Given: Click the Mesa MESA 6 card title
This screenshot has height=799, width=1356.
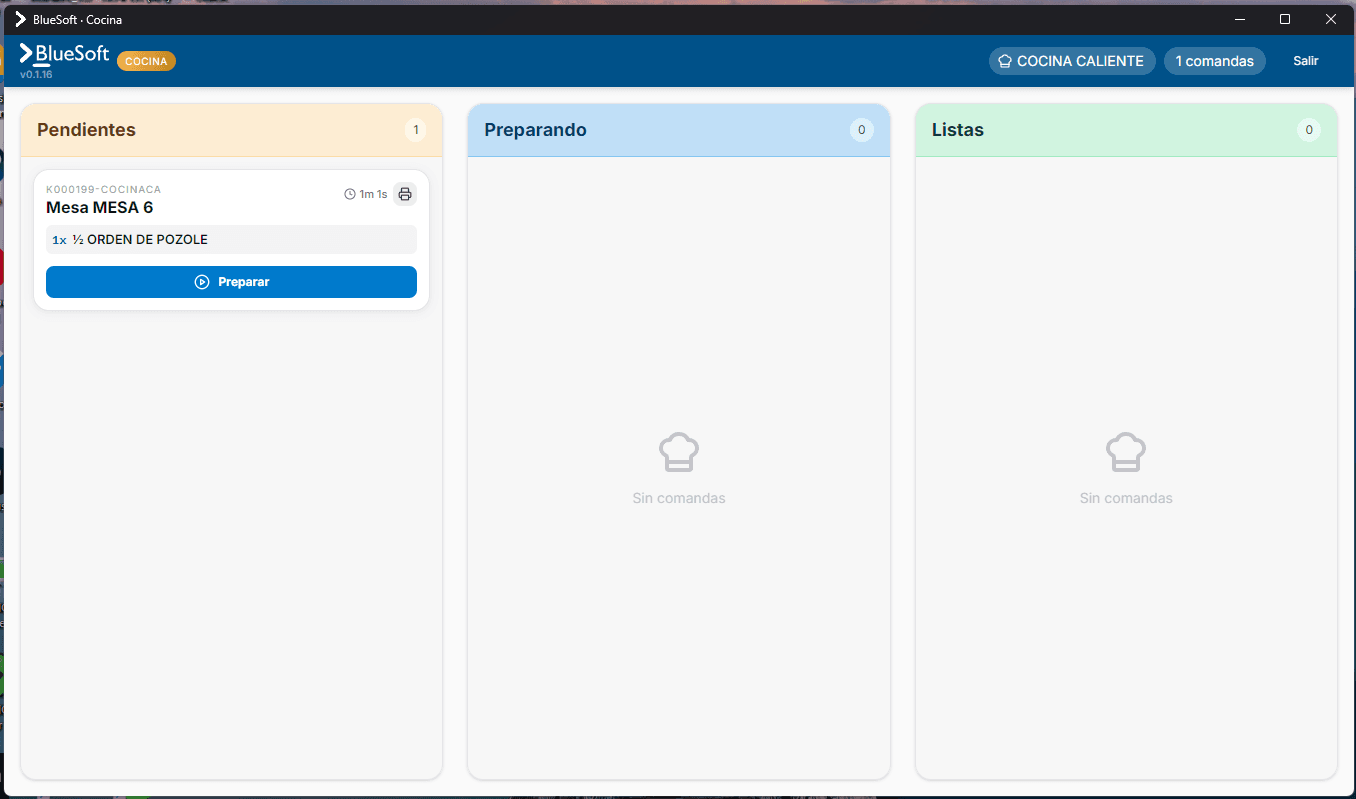Looking at the screenshot, I should [x=99, y=208].
